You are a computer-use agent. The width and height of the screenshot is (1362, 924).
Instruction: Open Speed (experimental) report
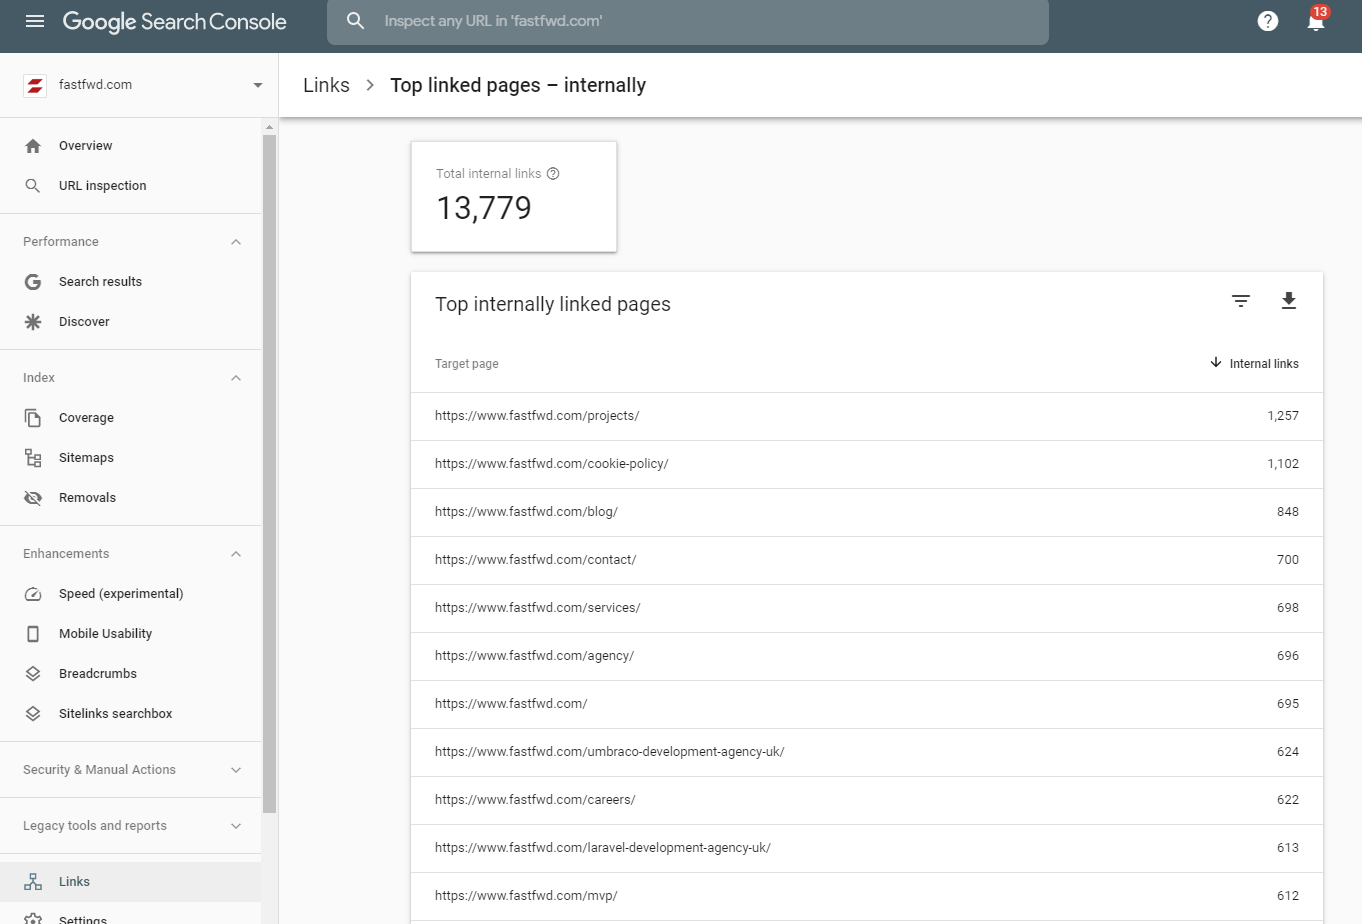[130, 594]
